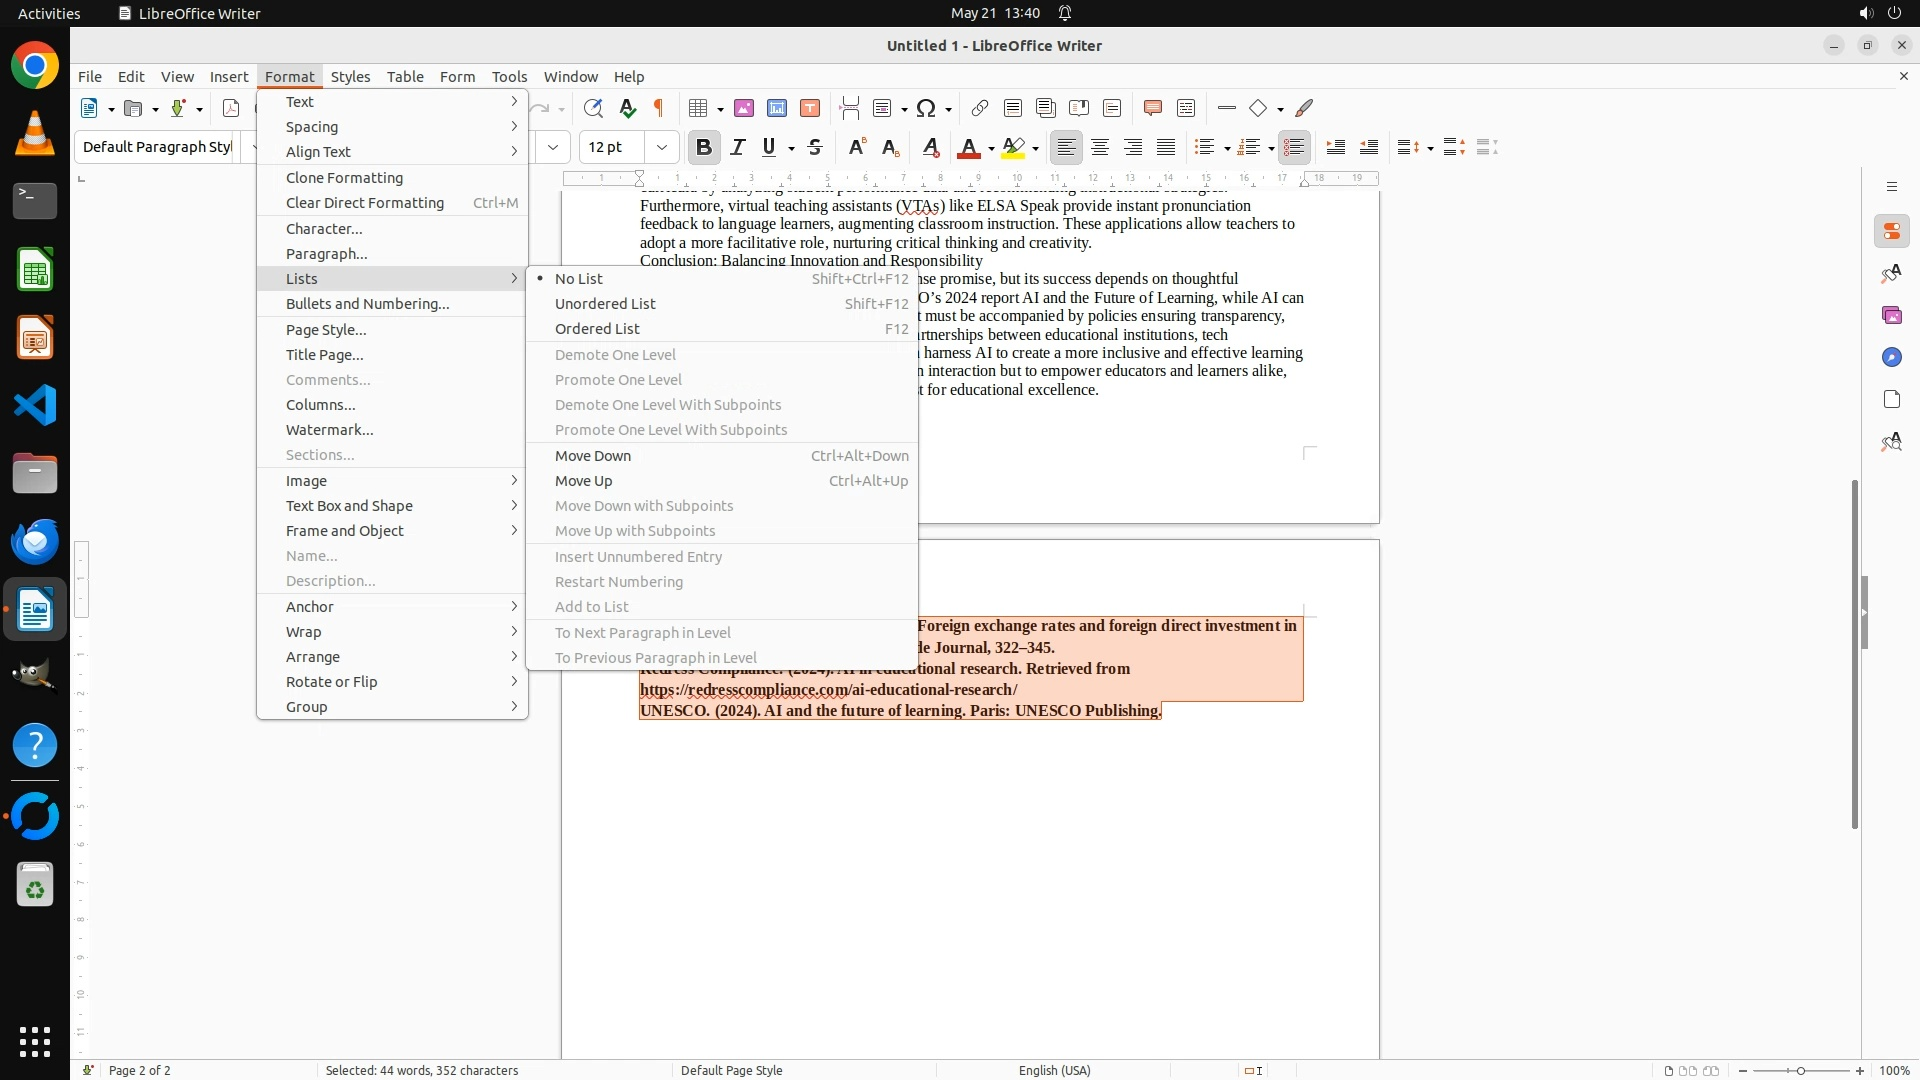Open the sidebar Navigator icon
The width and height of the screenshot is (1920, 1080).
(x=1891, y=357)
